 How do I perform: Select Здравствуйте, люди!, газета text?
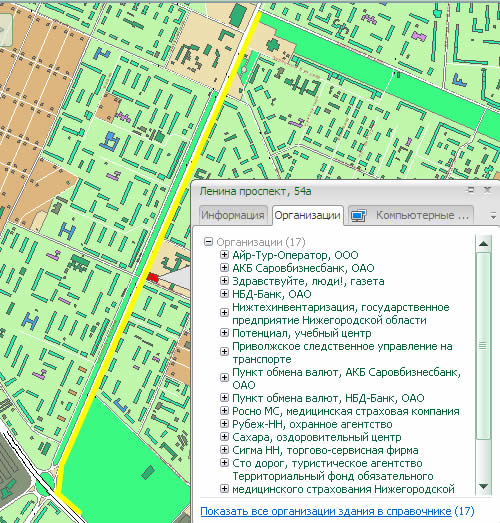click(308, 281)
